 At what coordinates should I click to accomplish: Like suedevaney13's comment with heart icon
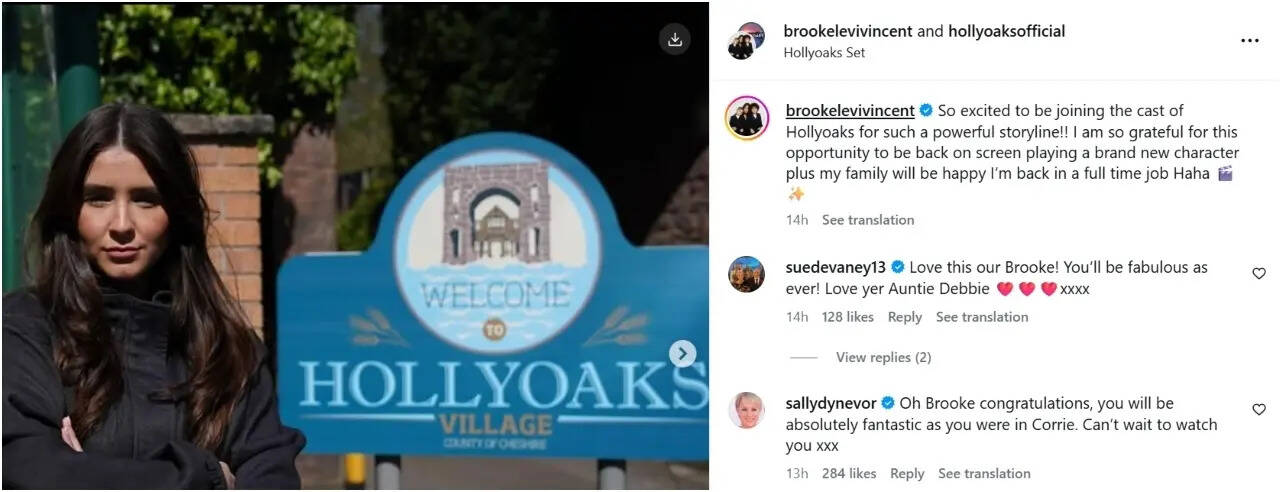click(1259, 273)
